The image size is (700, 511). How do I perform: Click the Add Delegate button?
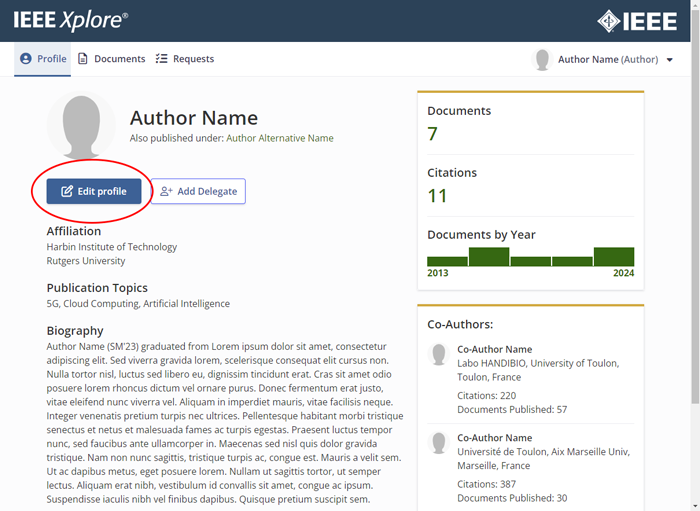[x=198, y=191]
